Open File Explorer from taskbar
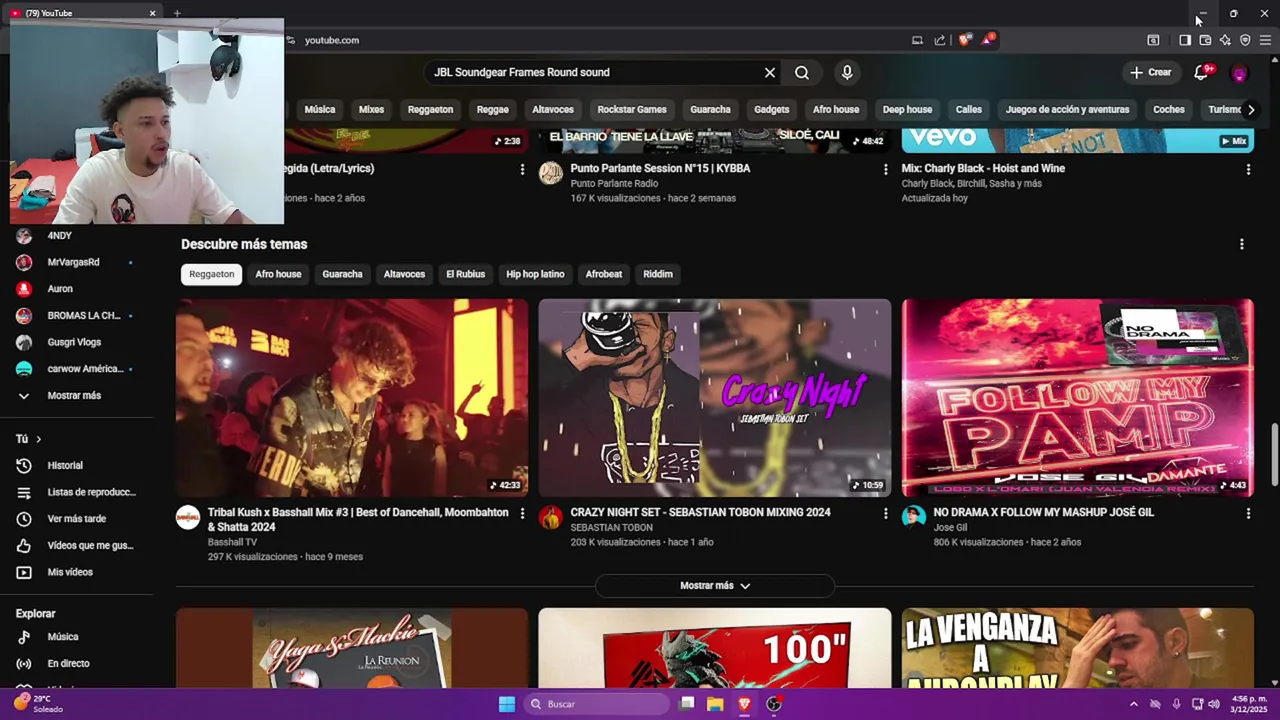The image size is (1280, 720). (715, 704)
